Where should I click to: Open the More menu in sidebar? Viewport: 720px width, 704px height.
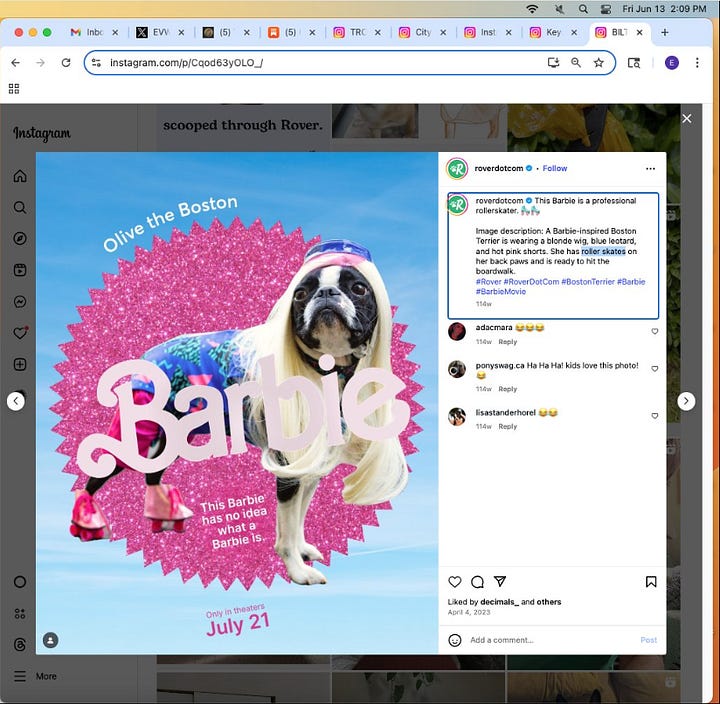pos(35,676)
